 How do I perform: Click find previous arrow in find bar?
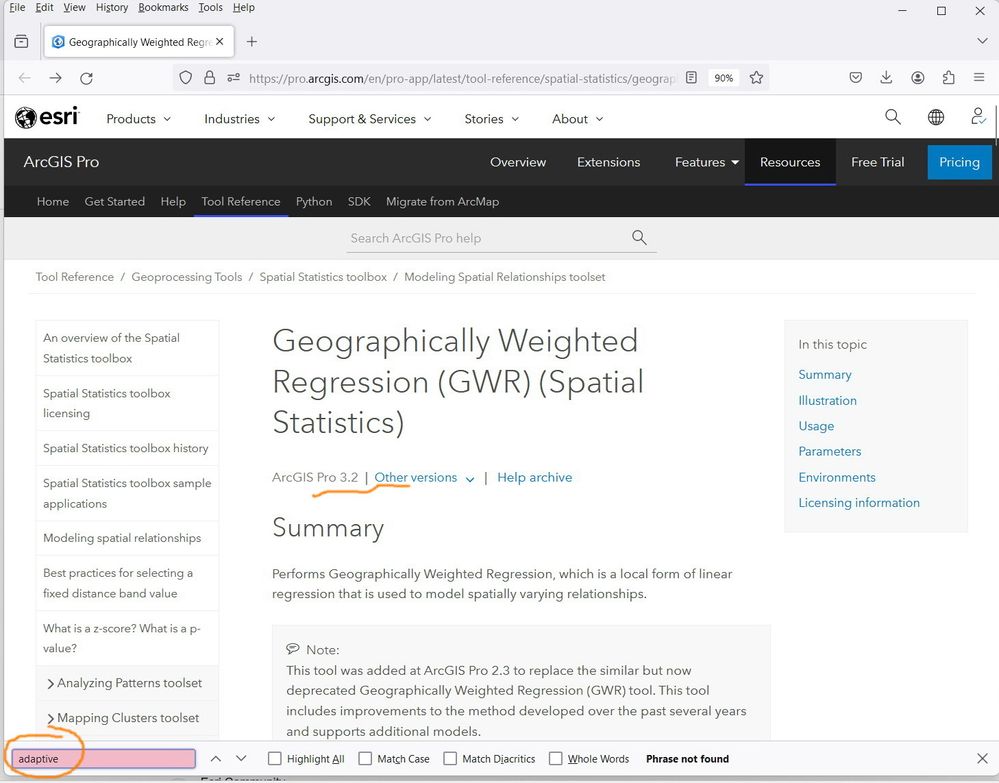coord(215,759)
